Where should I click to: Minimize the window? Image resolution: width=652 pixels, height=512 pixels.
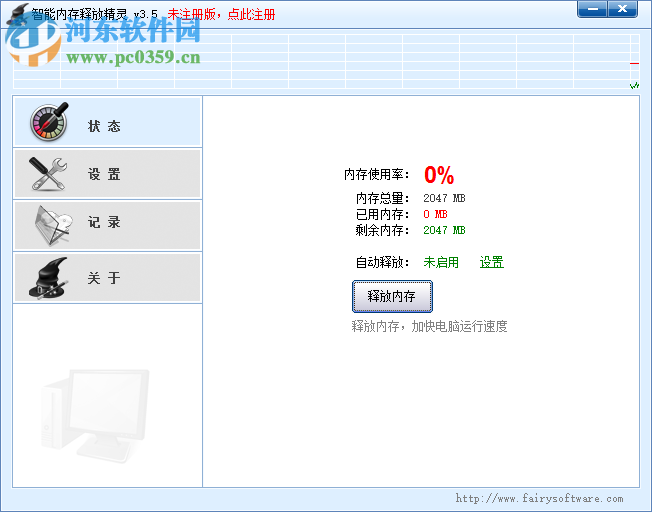(592, 9)
